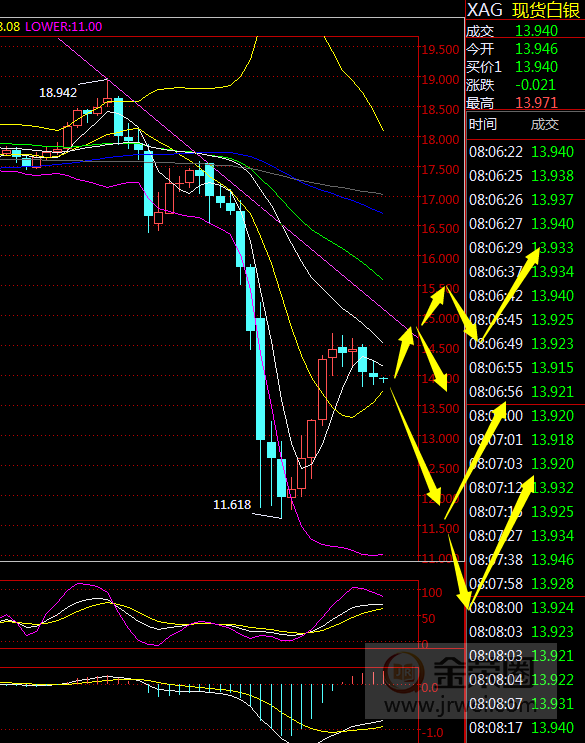Click the 时间 column header
Screen dimensions: 585x743
[x=483, y=124]
